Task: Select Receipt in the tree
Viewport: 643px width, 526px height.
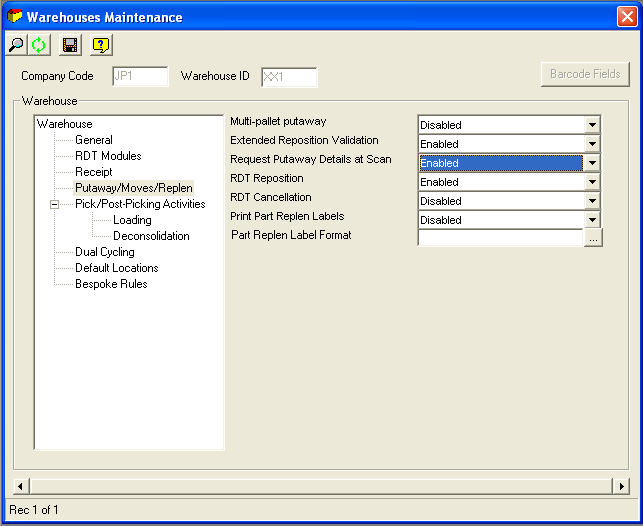Action: point(93,172)
